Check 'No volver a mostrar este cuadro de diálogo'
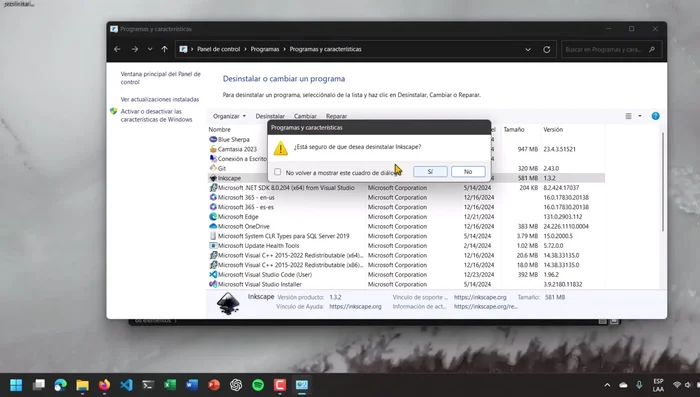The height and width of the screenshot is (397, 700). [x=278, y=172]
